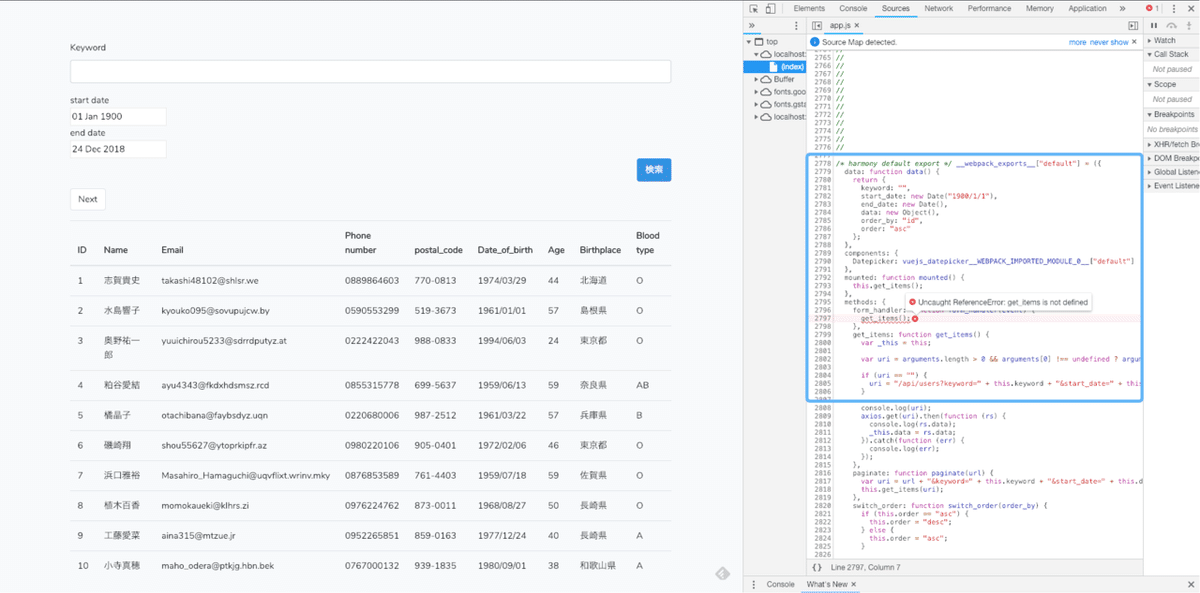Open the Performance tab
This screenshot has height=593, width=1200.
pos(989,8)
